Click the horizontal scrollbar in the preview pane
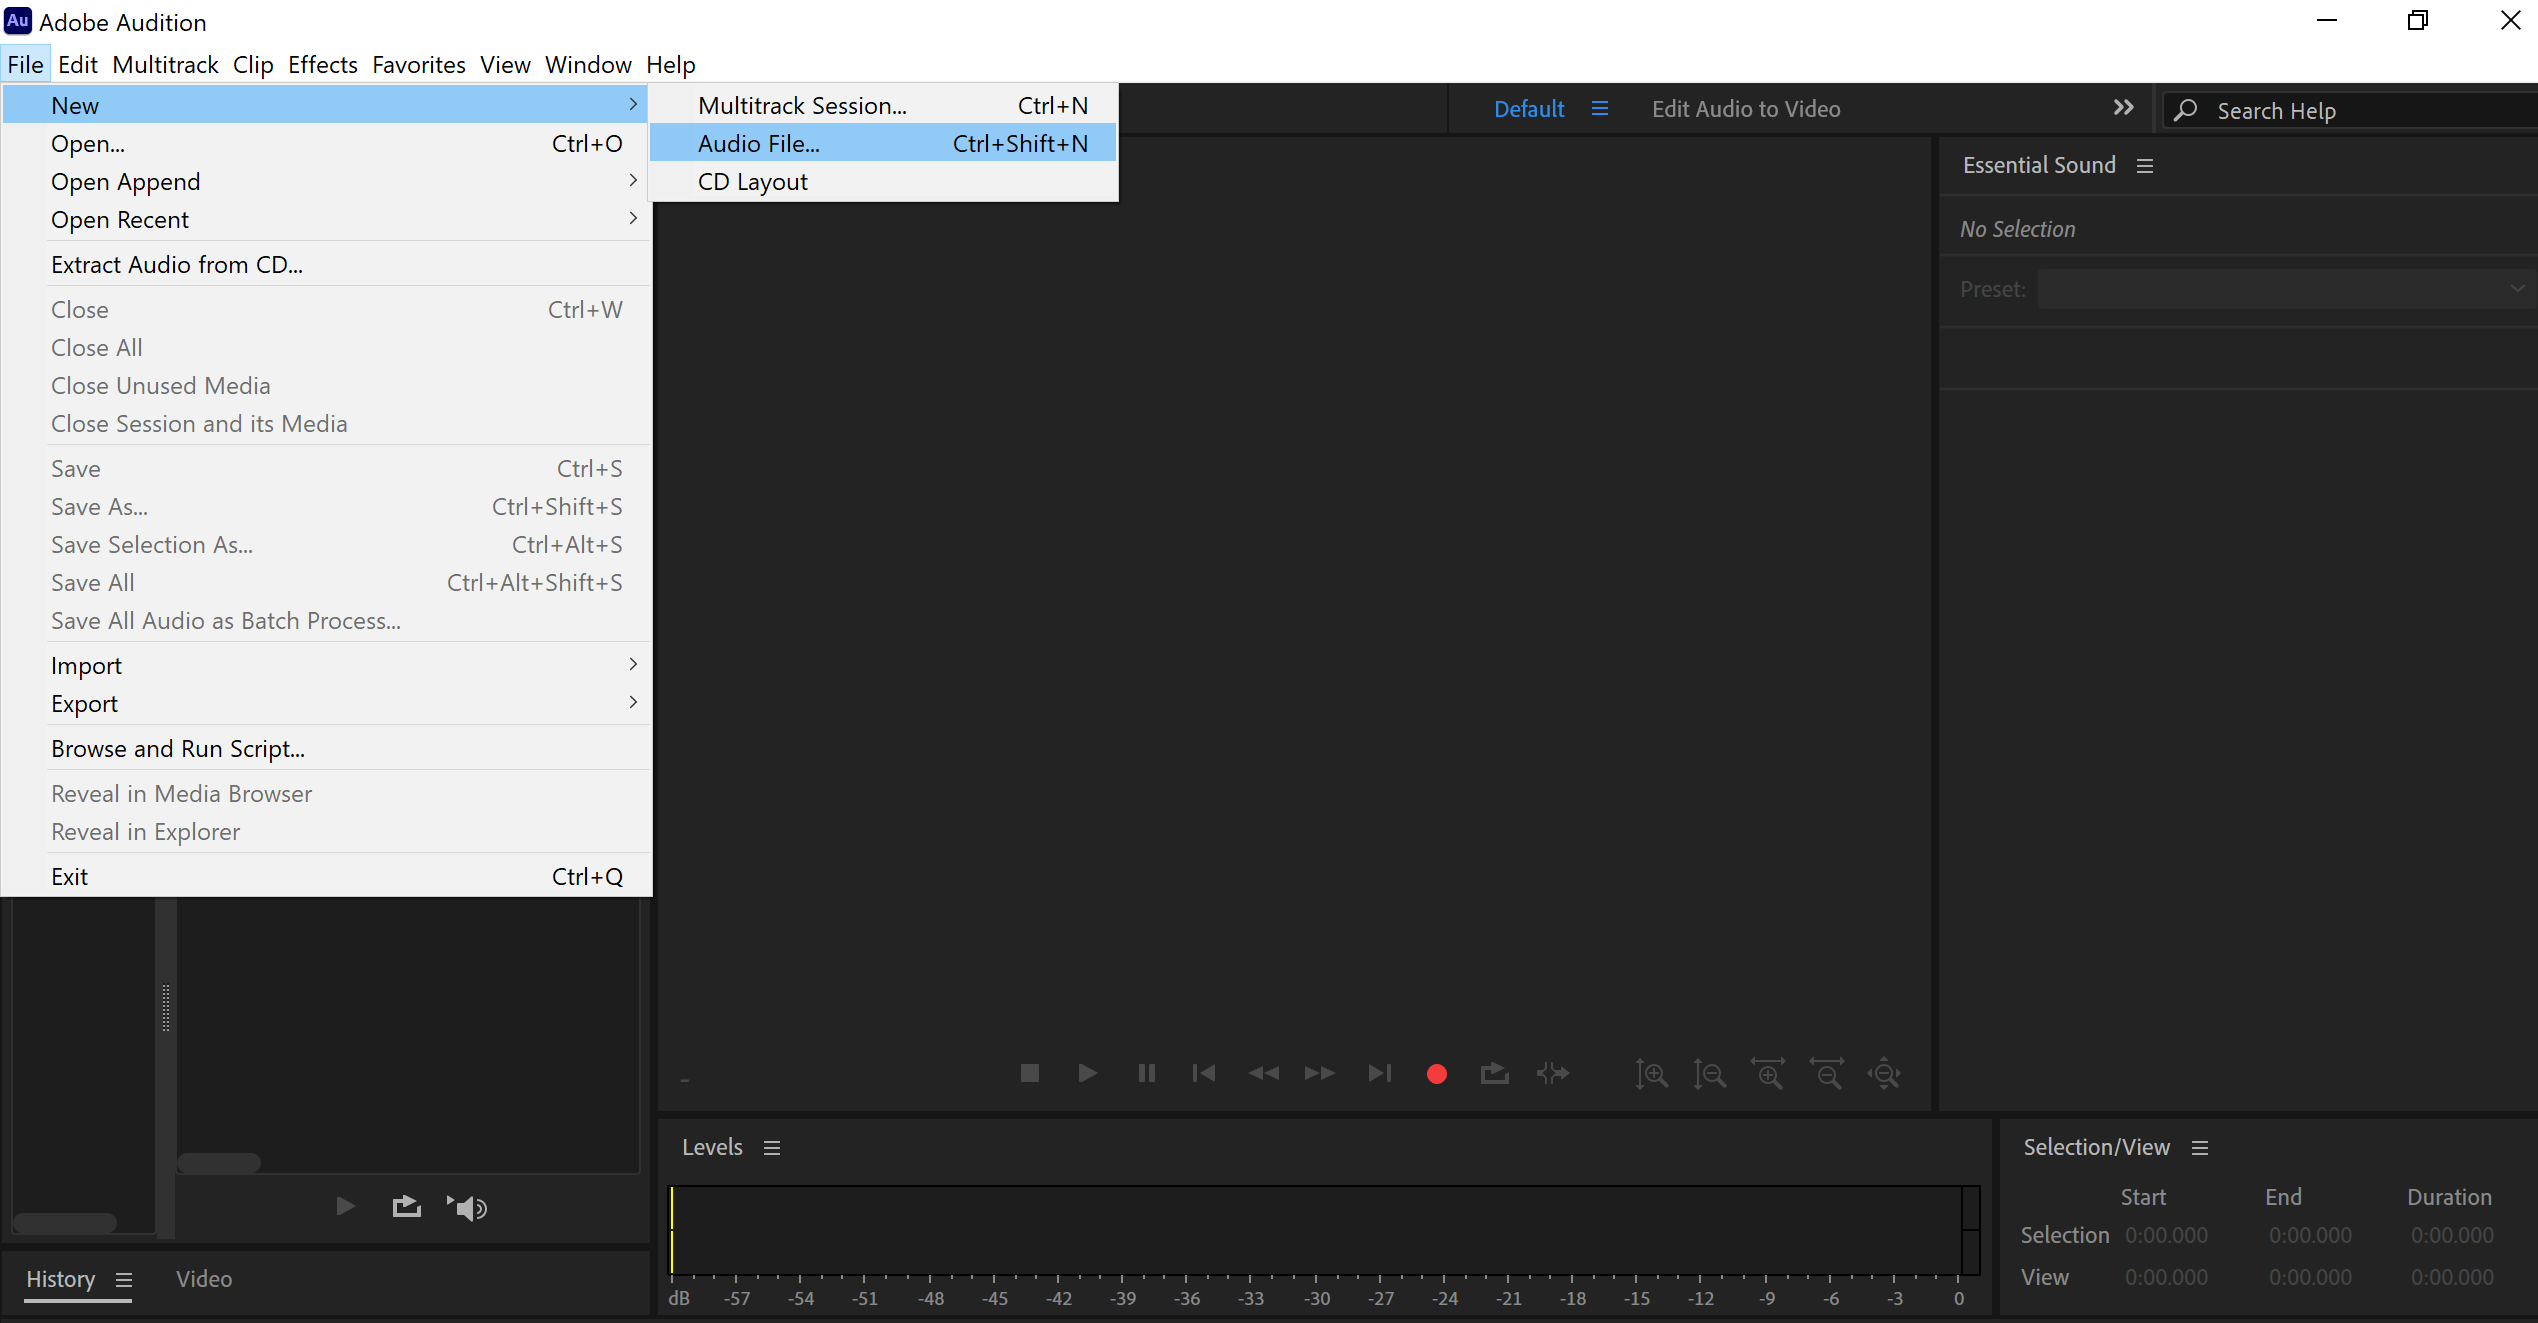 [x=218, y=1163]
